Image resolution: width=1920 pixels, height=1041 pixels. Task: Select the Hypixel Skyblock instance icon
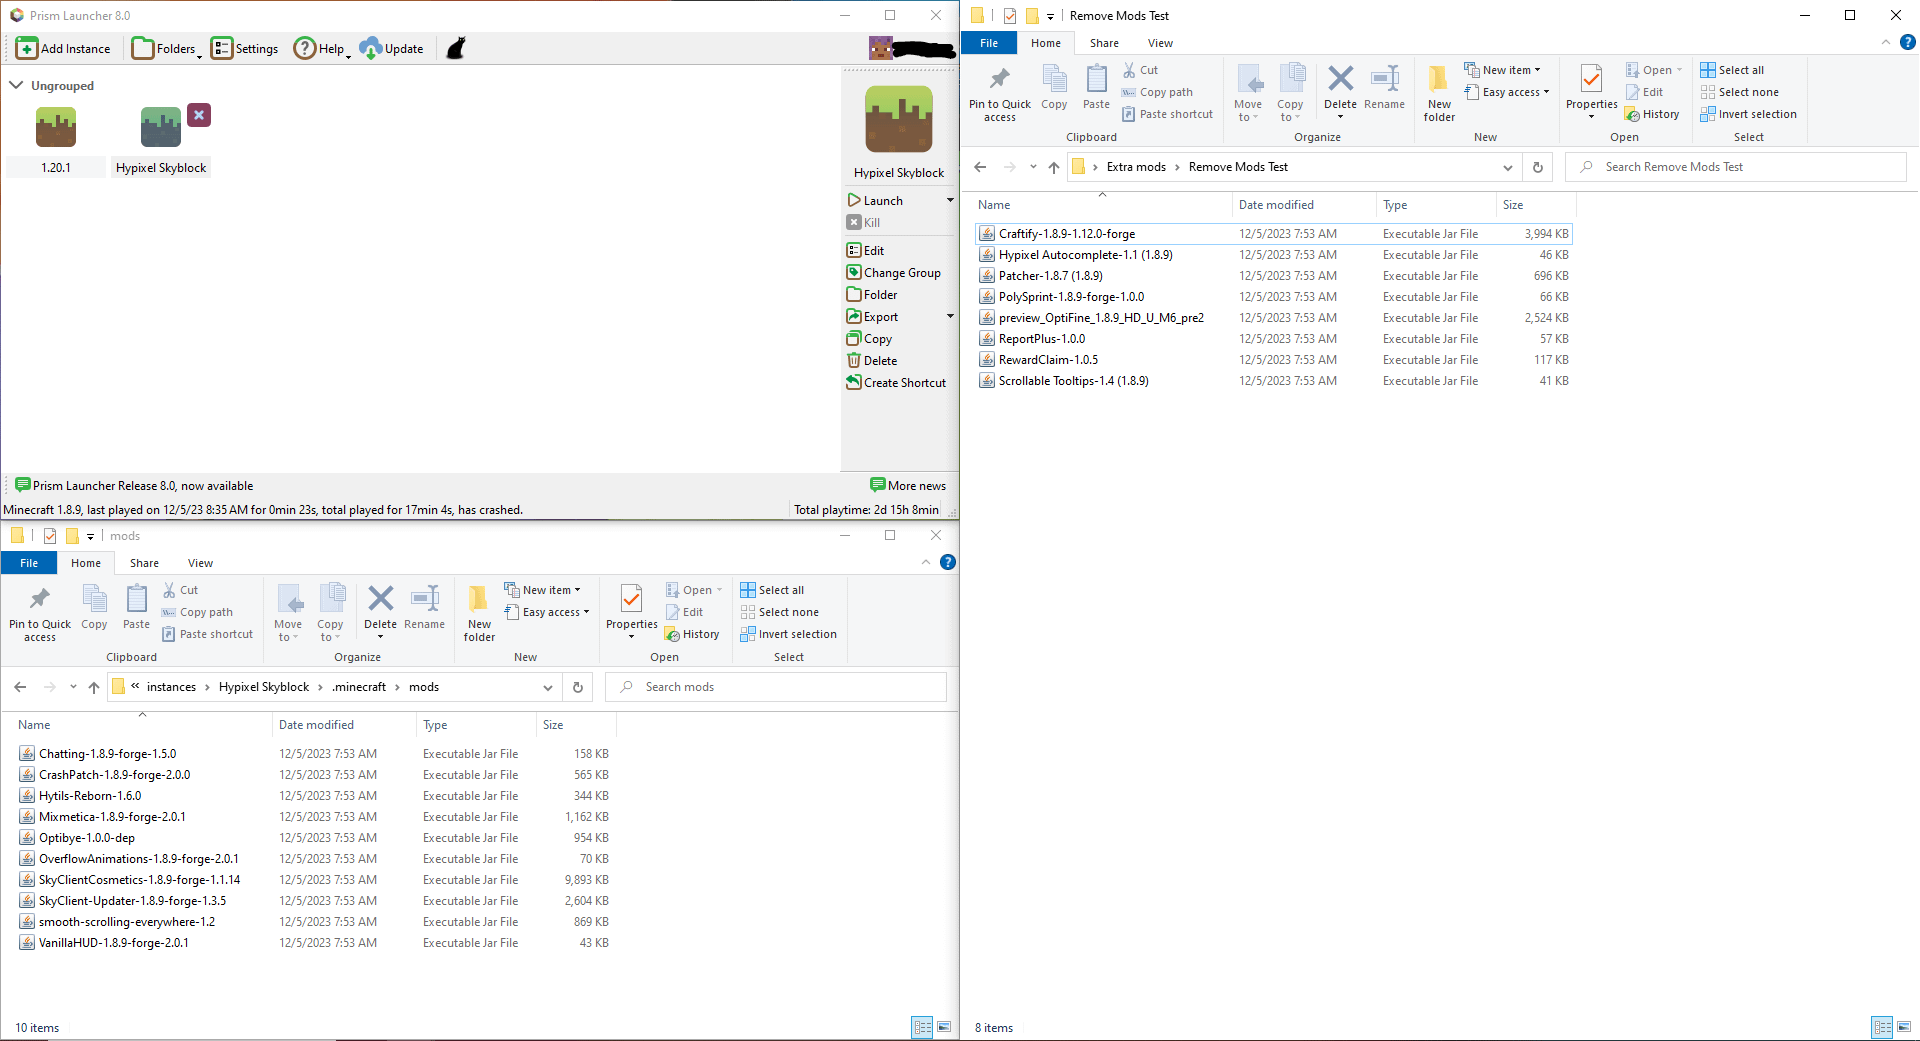[x=161, y=127]
